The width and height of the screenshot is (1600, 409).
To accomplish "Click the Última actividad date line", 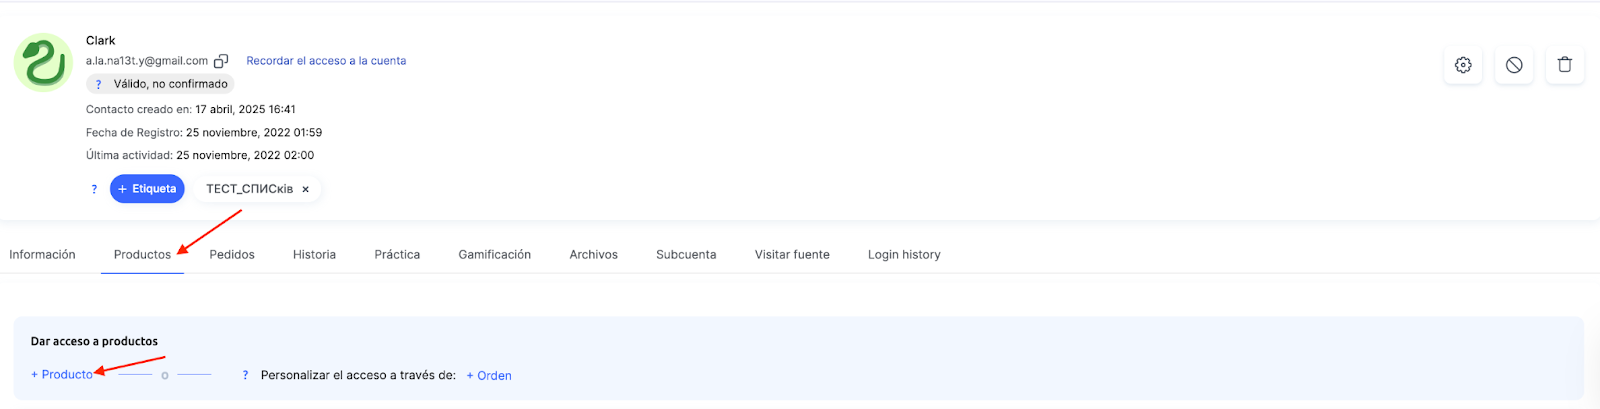I will (200, 156).
